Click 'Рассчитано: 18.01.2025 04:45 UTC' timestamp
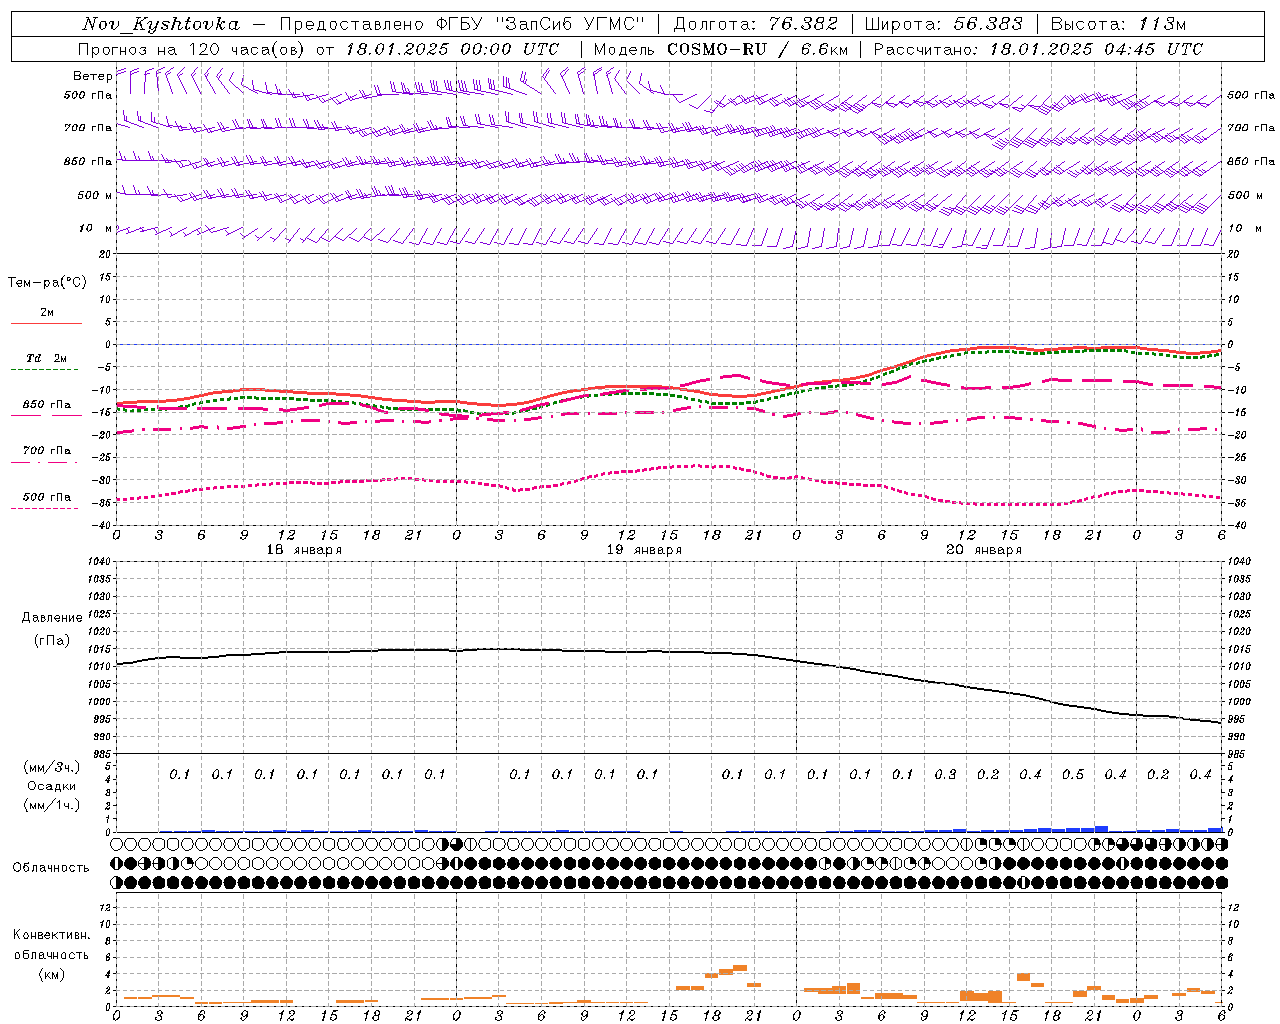This screenshot has width=1280, height=1024. [1038, 49]
